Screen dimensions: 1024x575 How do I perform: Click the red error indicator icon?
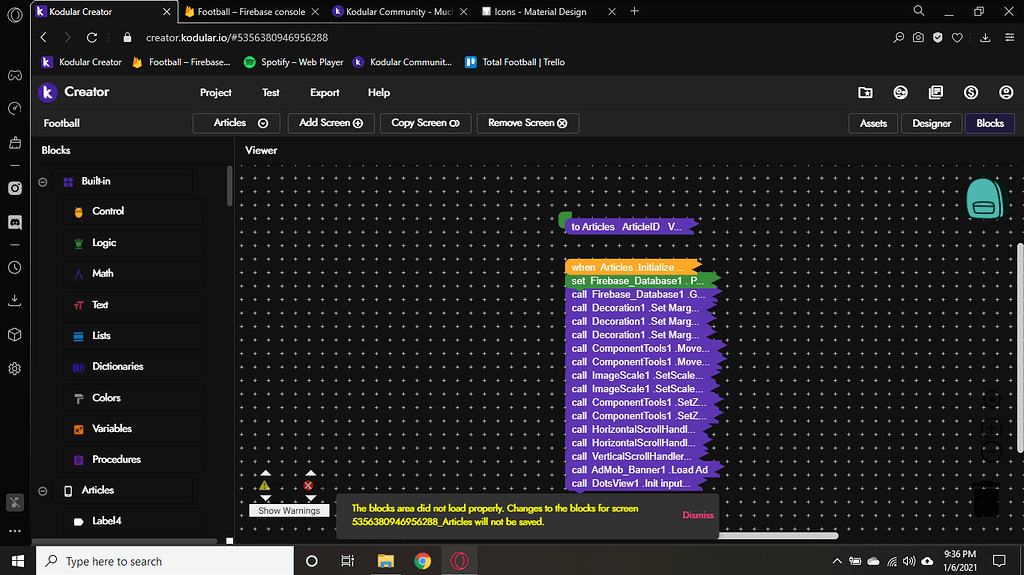tap(308, 485)
